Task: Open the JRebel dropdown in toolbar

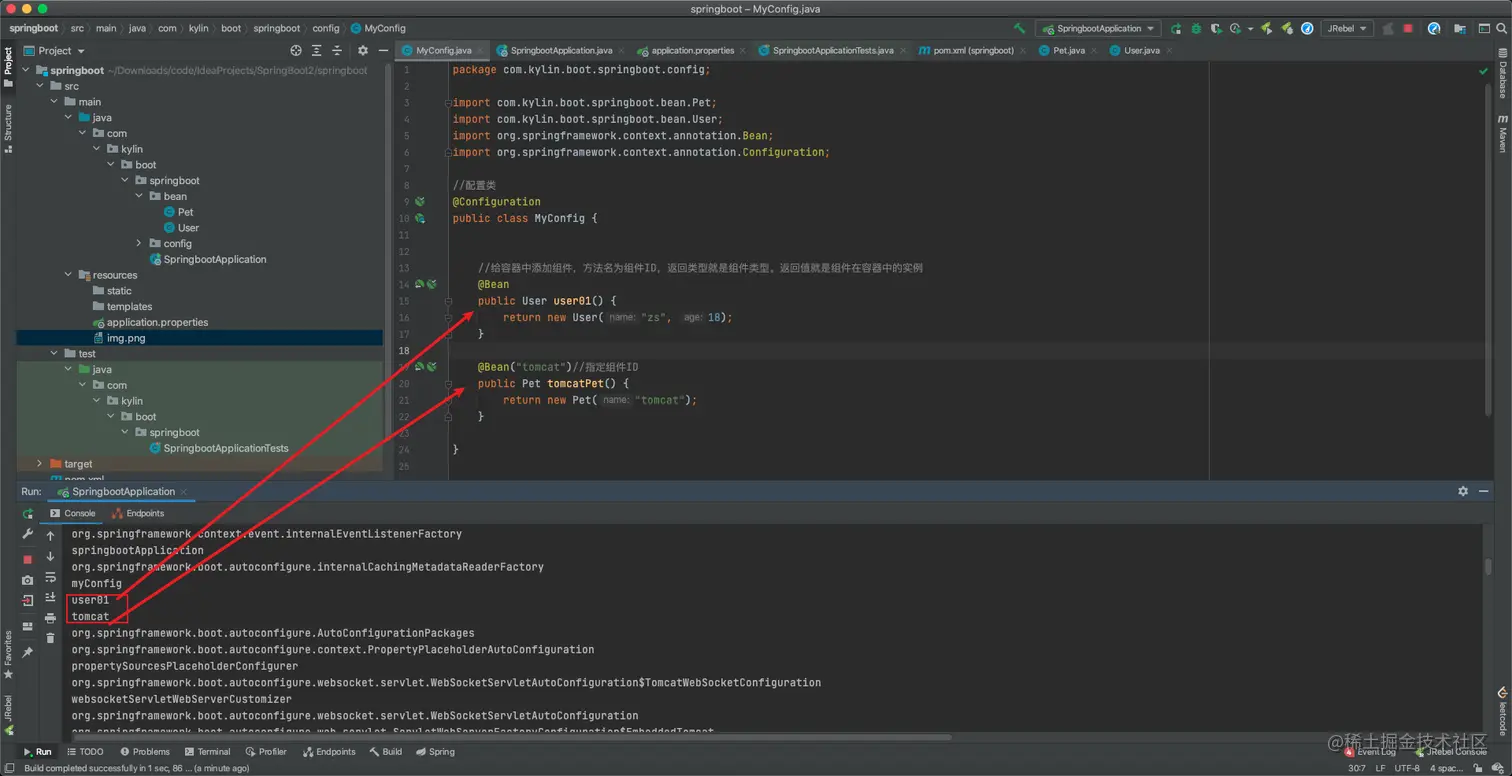Action: pos(1347,29)
